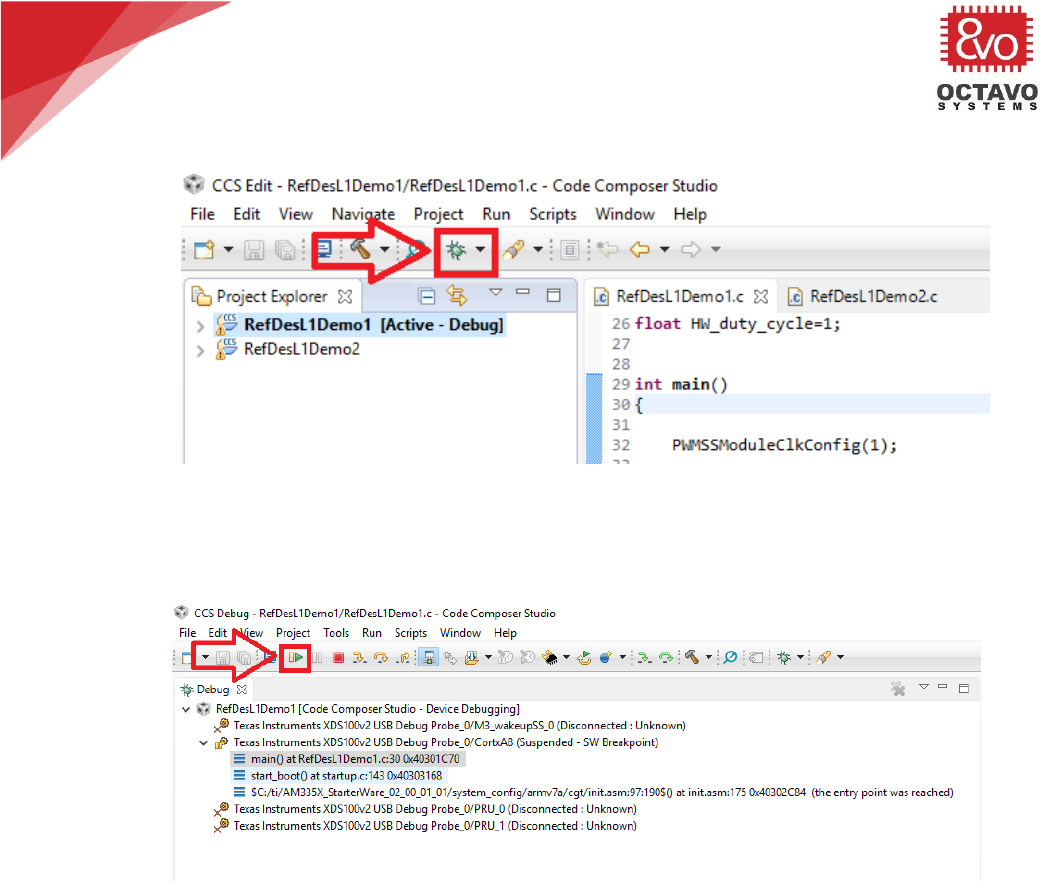The image size is (1046, 881).
Task: Click the folder with curly braces icon
Action: point(472,658)
